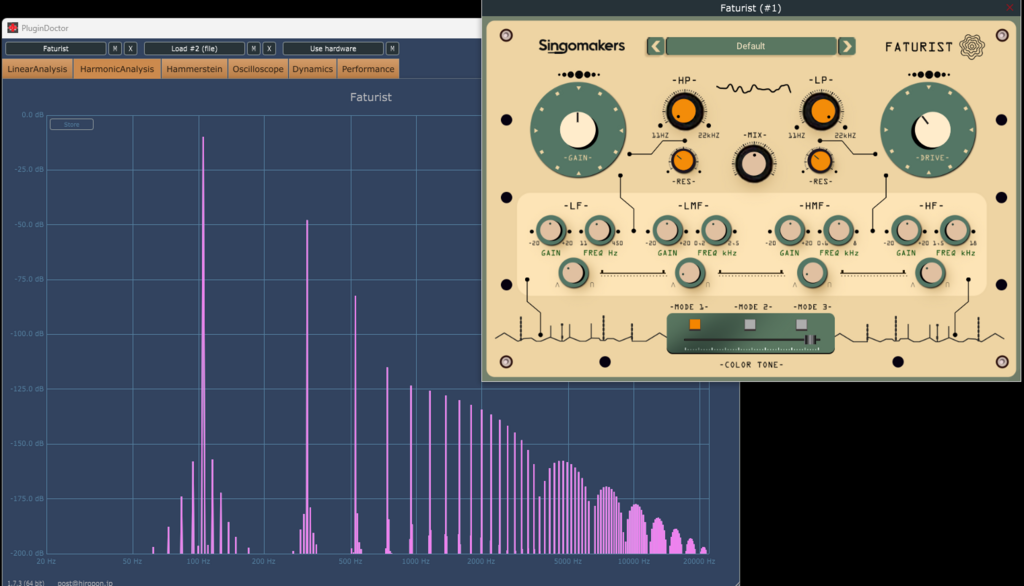Click the orange LP frequency knob
Image resolution: width=1024 pixels, height=586 pixels.
[821, 110]
